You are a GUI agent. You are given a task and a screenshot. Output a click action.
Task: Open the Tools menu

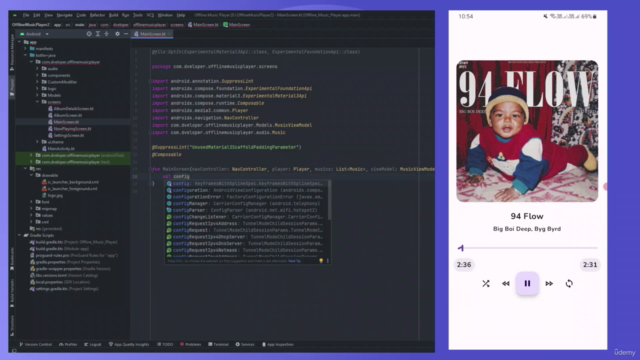pos(138,15)
